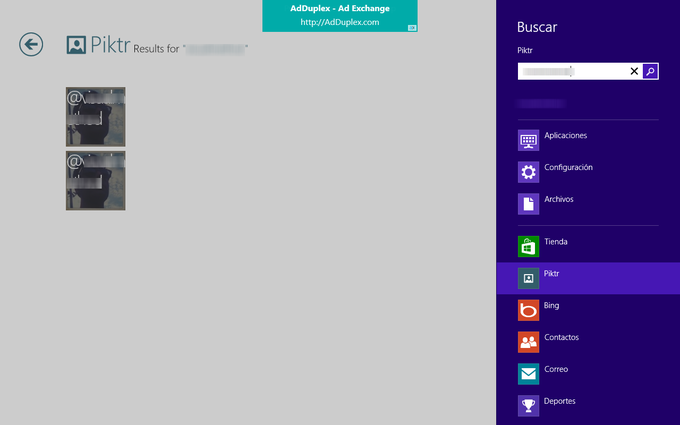This screenshot has width=680, height=425.
Task: Open the AdDuplex Ad Exchange banner
Action: point(340,16)
